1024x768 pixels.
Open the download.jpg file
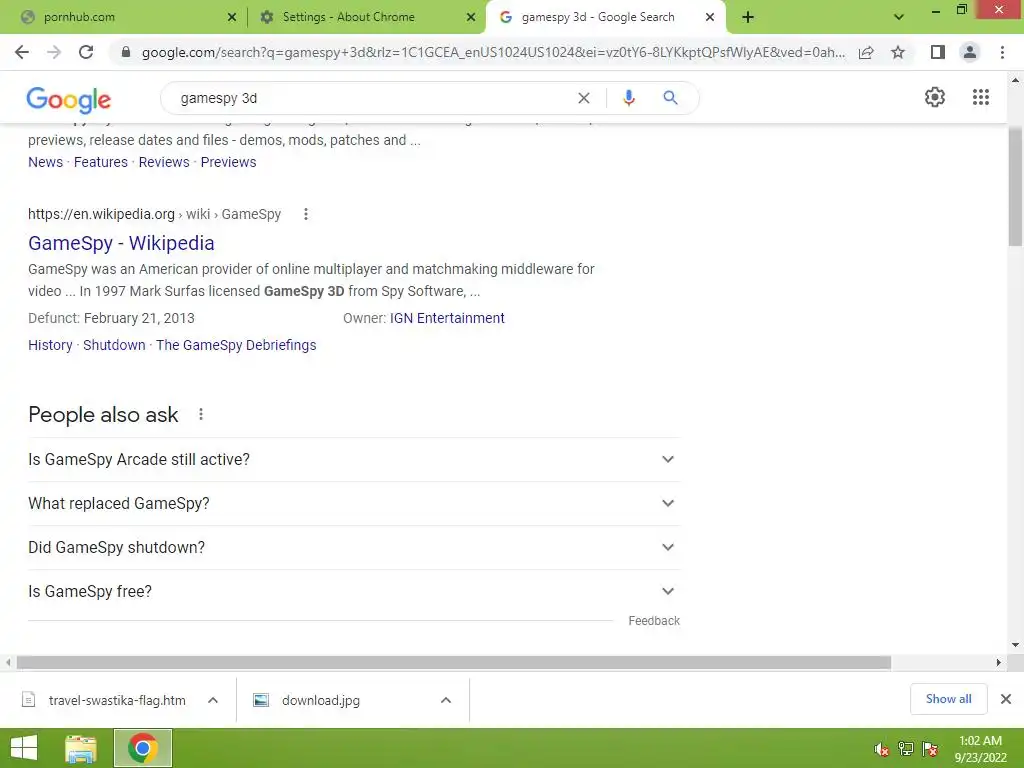click(x=321, y=700)
